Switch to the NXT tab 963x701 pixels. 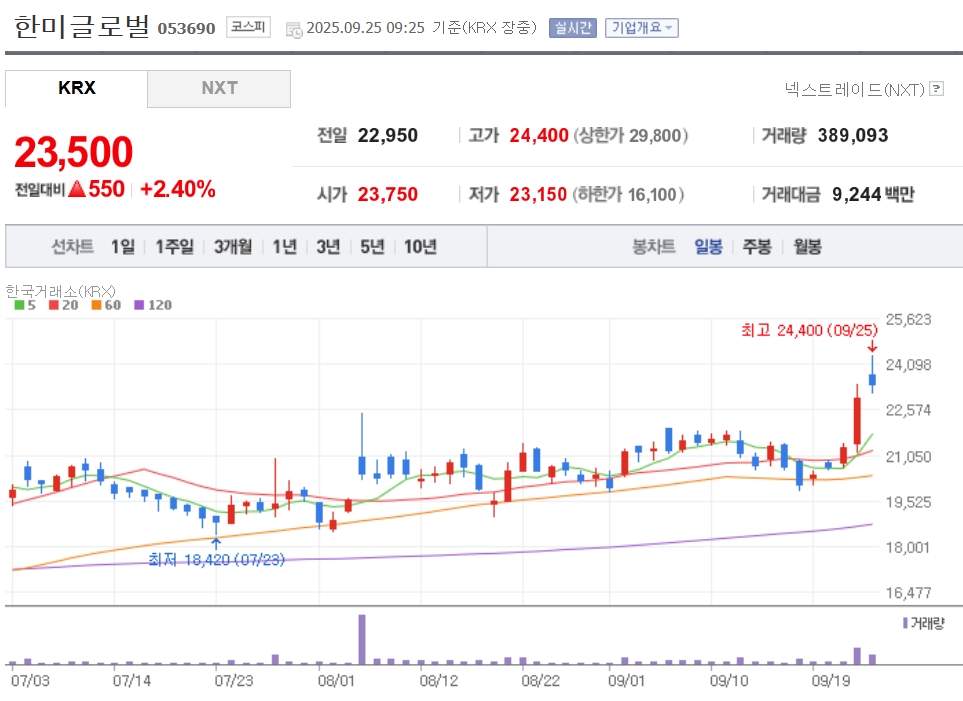click(219, 88)
